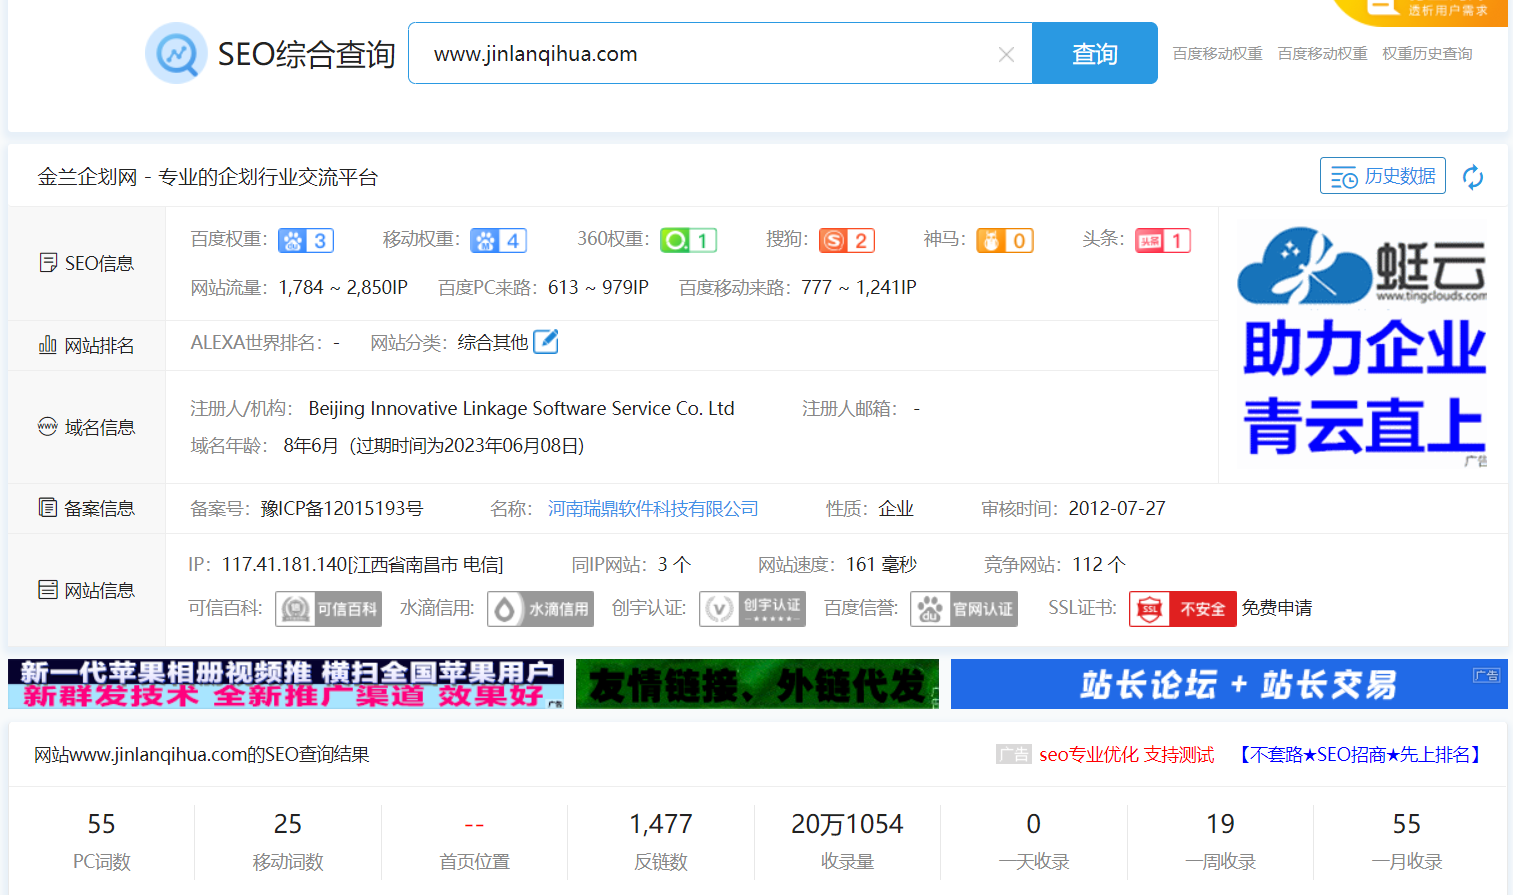Open the 新一代苹果相册视频推 ad banner
This screenshot has width=1513, height=895.
(x=286, y=684)
